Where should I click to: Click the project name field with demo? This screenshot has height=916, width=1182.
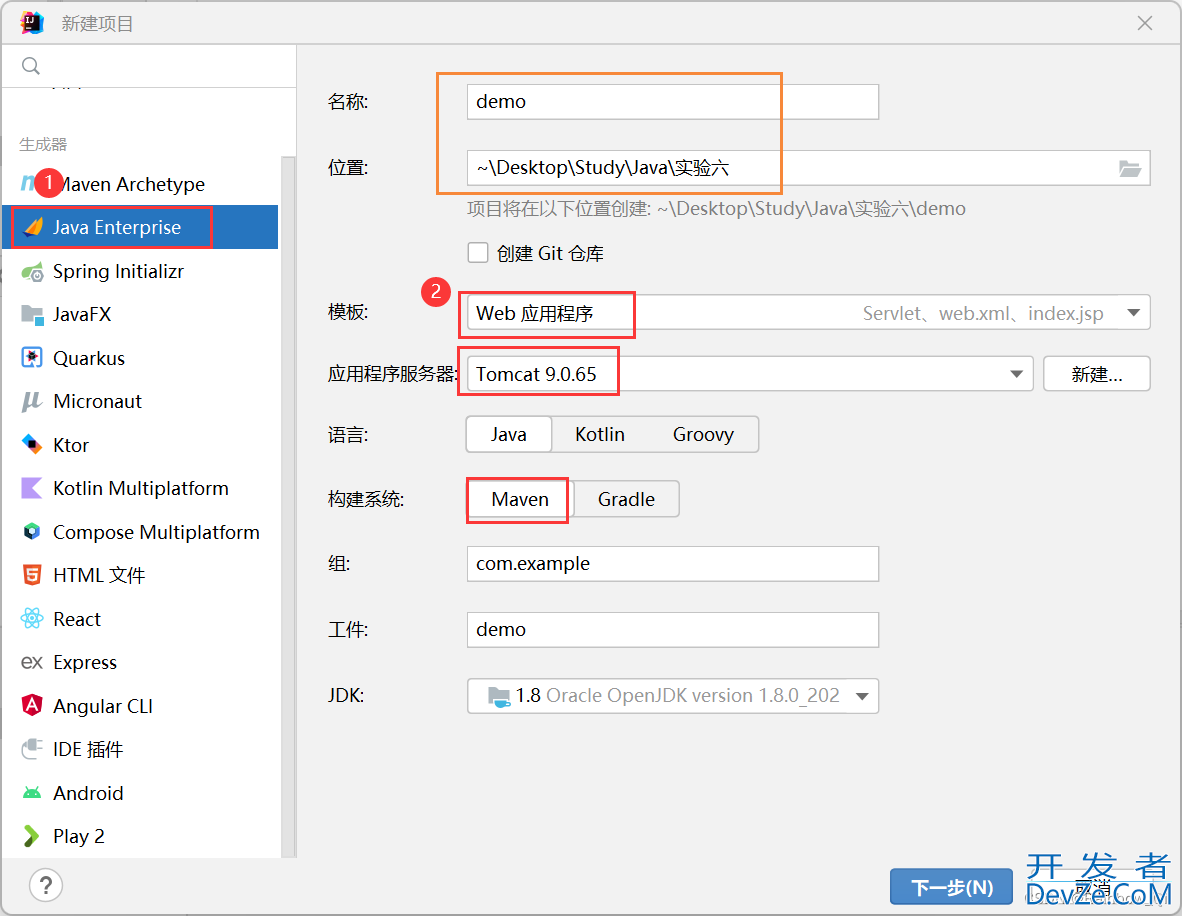(672, 102)
